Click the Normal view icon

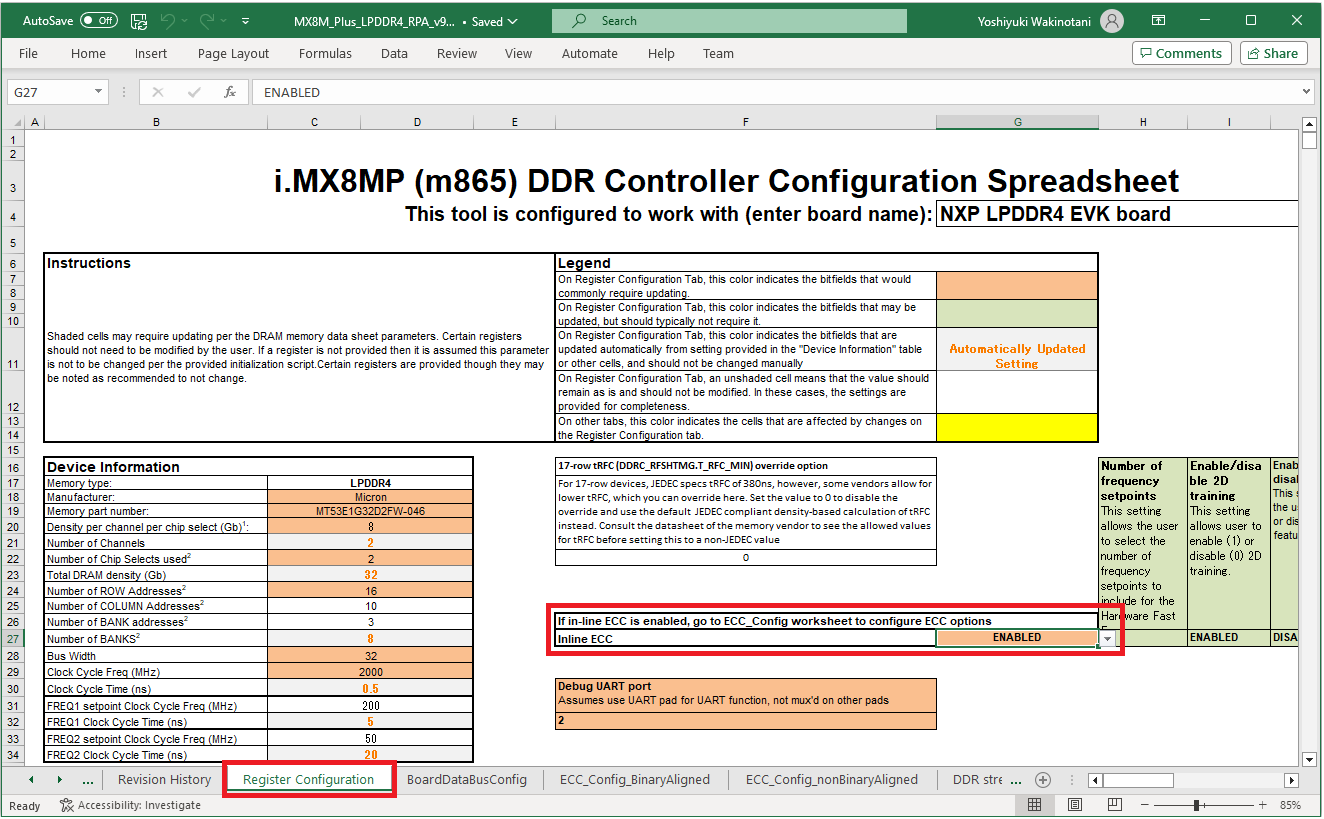pyautogui.click(x=1034, y=805)
